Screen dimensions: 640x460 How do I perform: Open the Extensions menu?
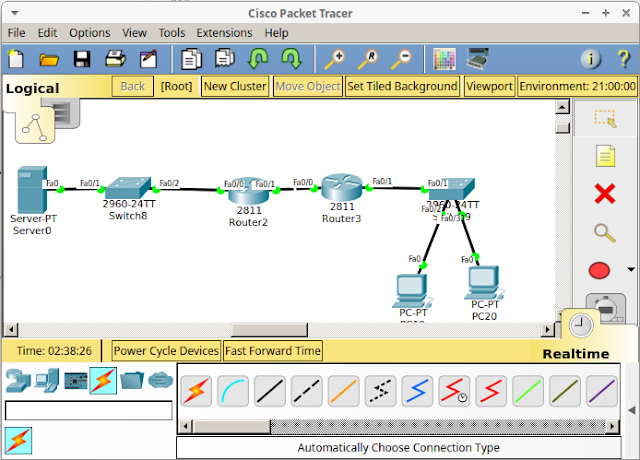coord(224,33)
